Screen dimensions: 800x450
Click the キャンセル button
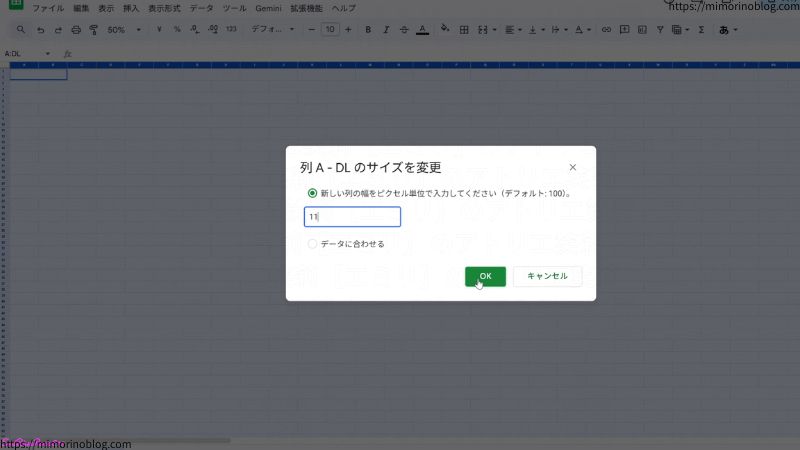click(x=547, y=276)
